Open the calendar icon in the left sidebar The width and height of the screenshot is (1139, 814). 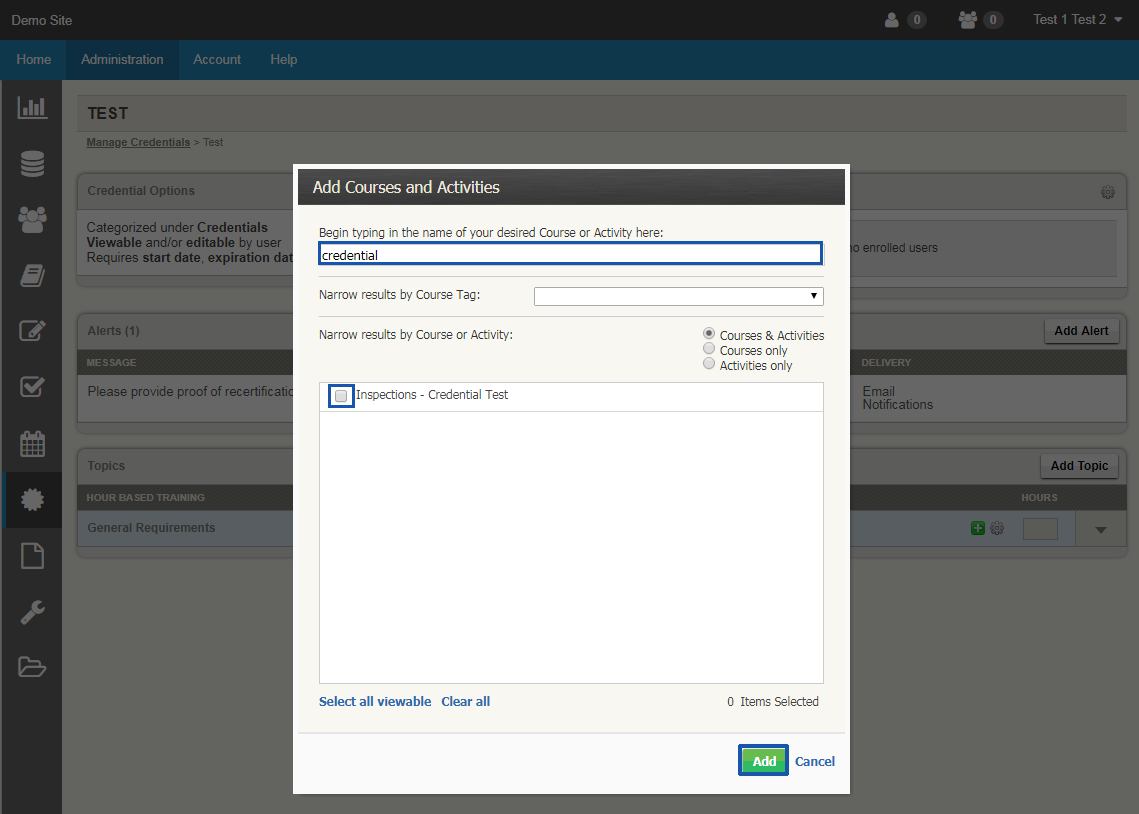[x=31, y=443]
